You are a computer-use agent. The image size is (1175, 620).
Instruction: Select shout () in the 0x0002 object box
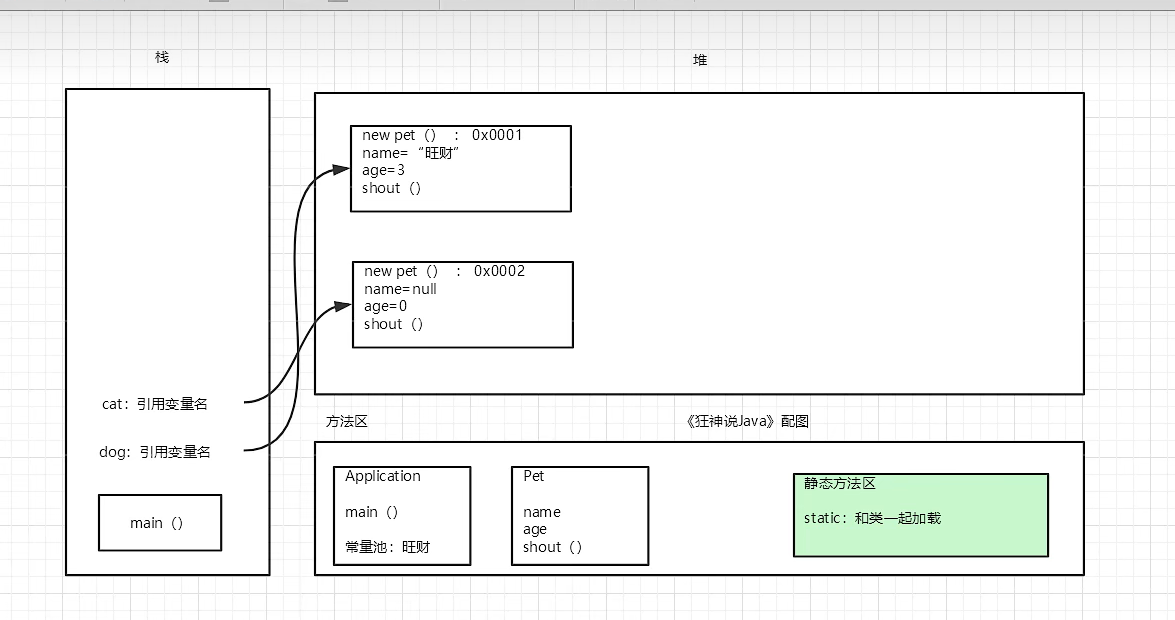click(394, 324)
